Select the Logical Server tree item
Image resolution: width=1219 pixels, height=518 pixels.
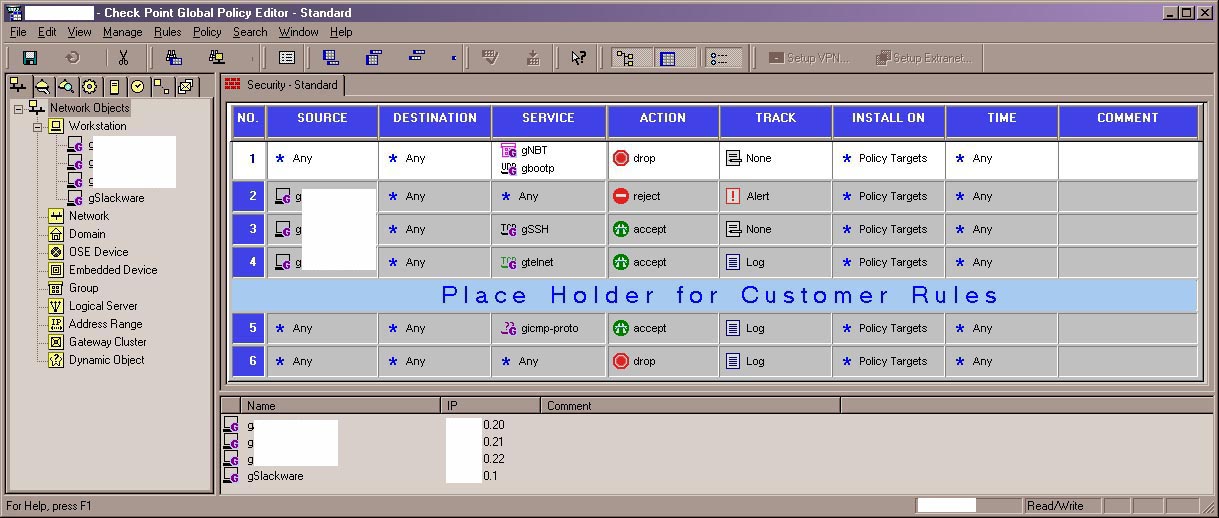103,306
